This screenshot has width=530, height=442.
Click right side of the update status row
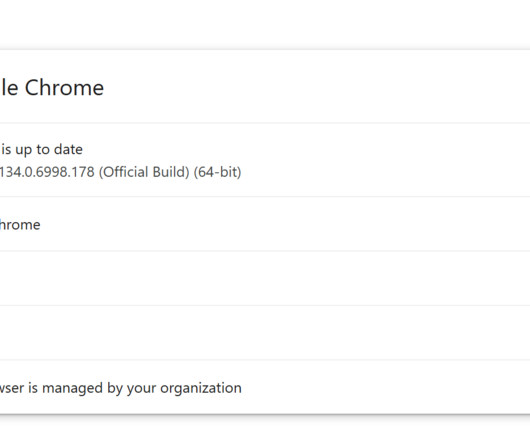click(x=439, y=160)
